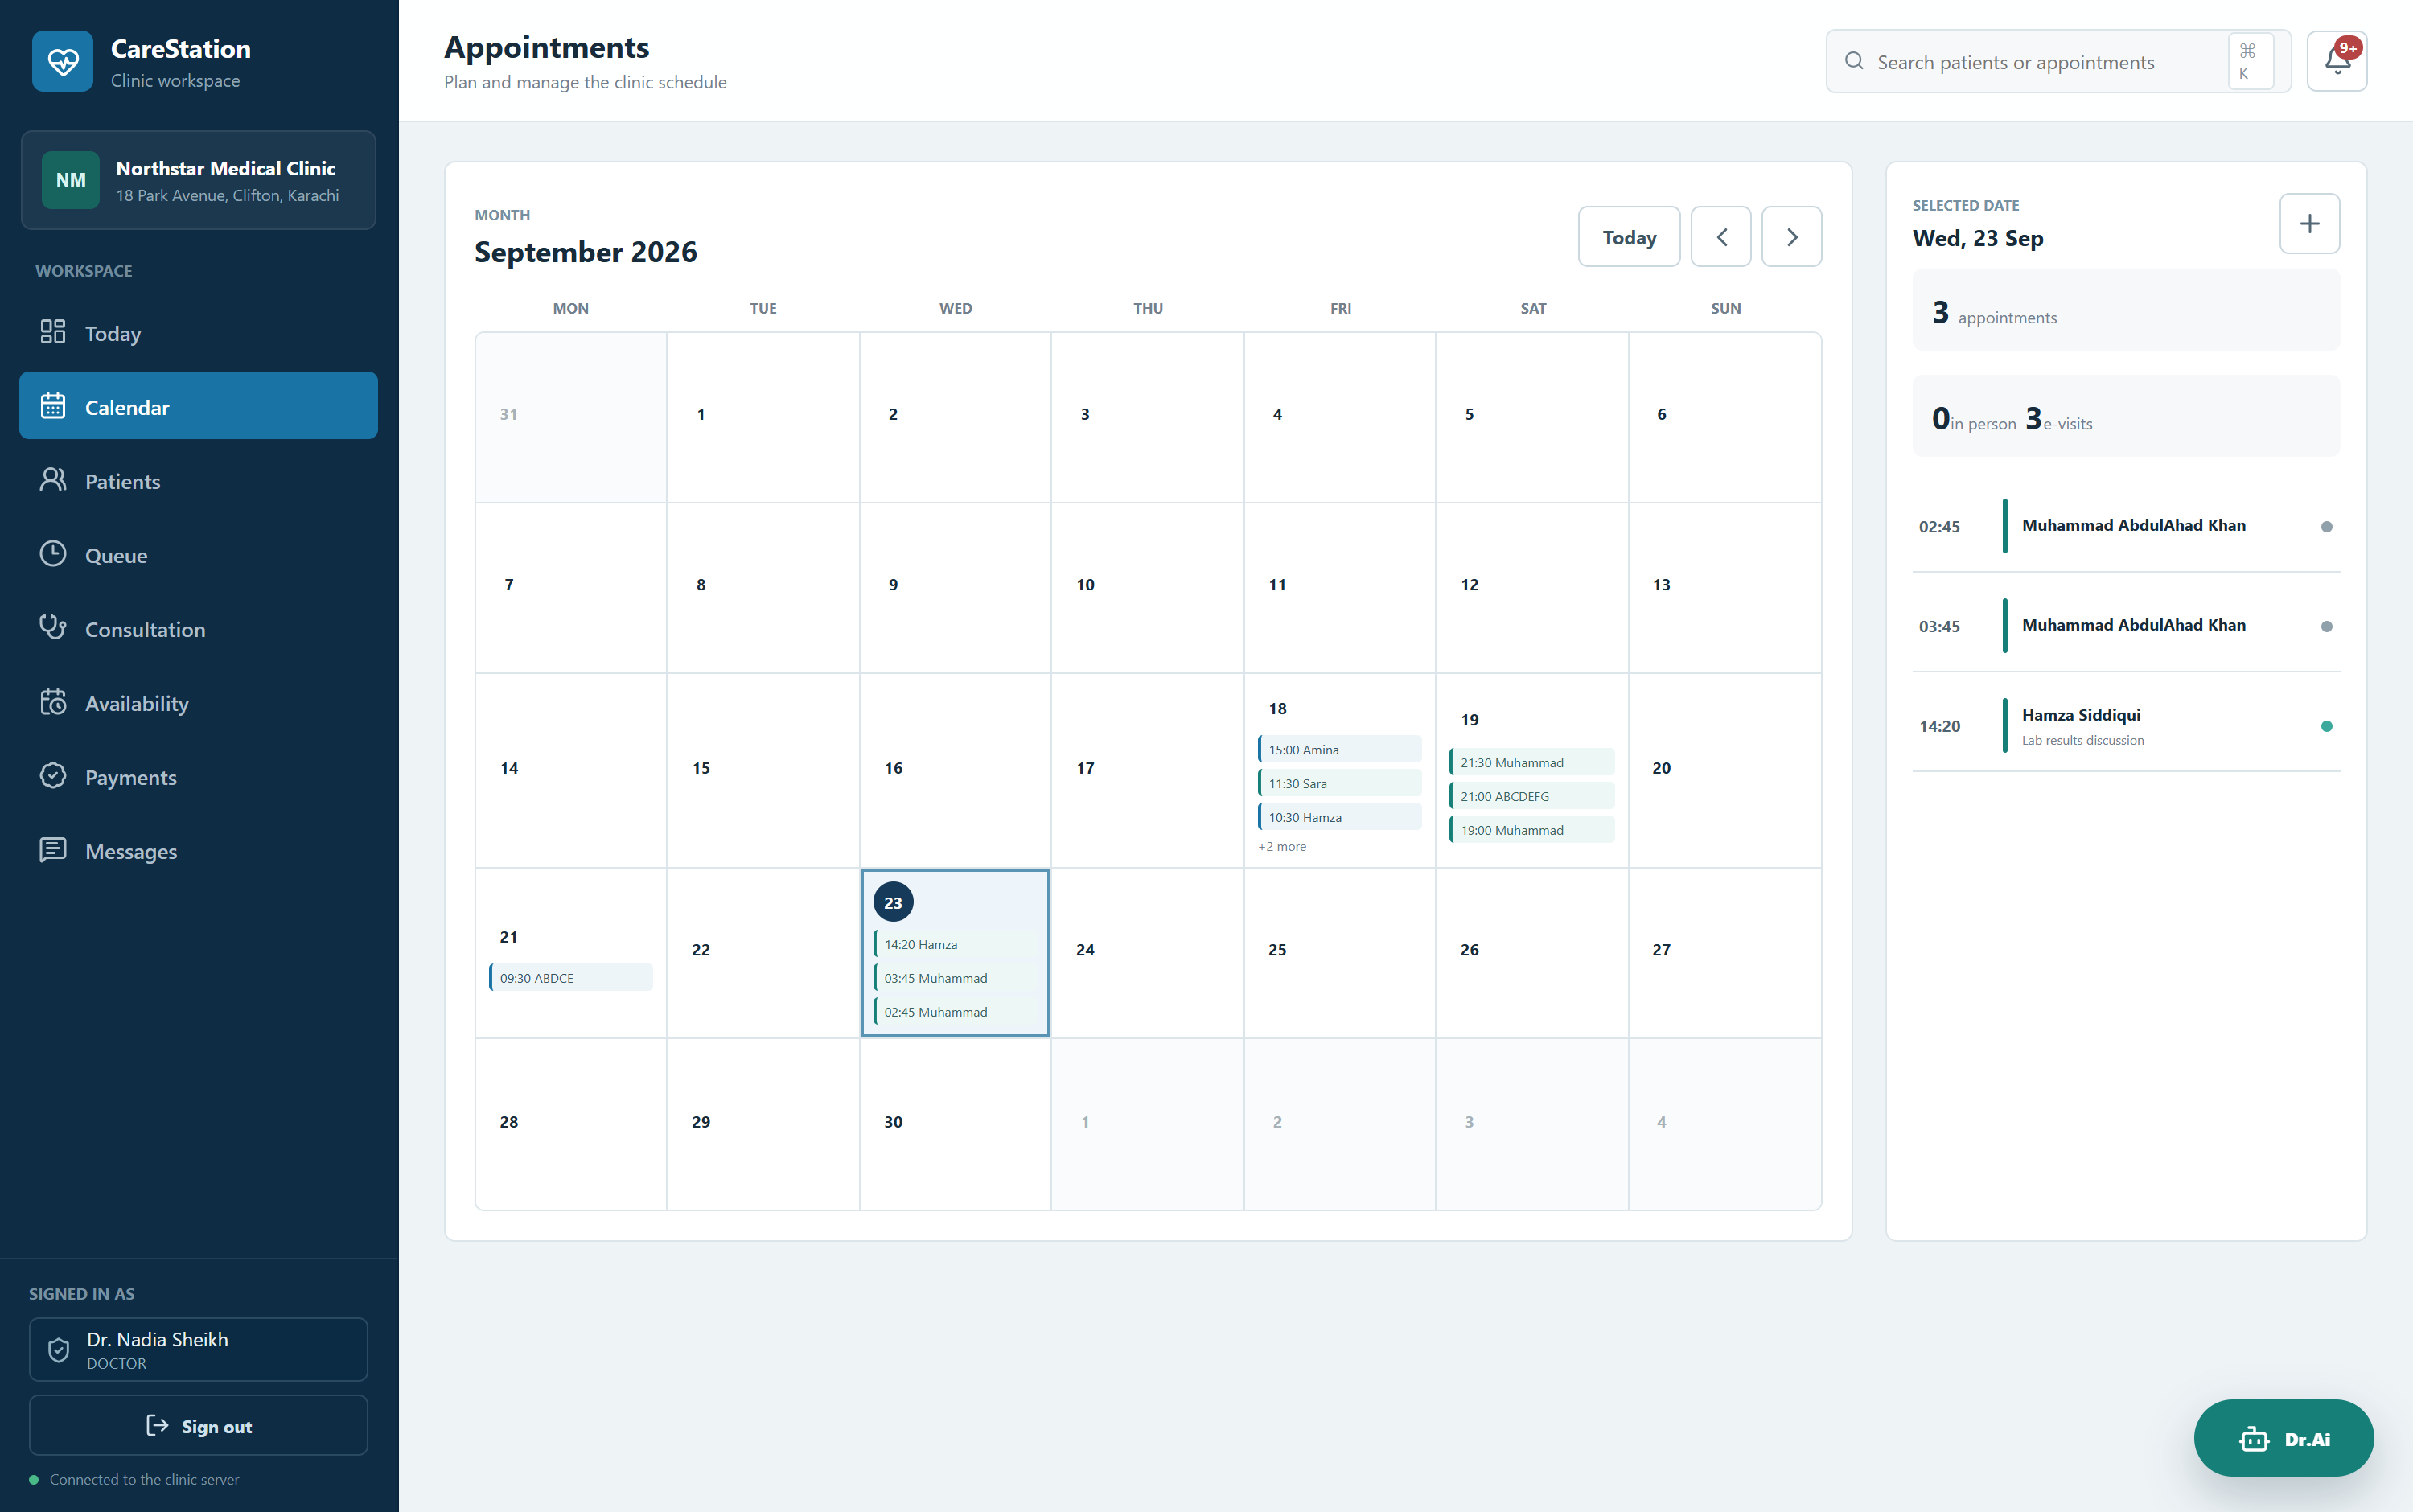Select day 27 in the calendar
The width and height of the screenshot is (2413, 1512).
point(1724,953)
